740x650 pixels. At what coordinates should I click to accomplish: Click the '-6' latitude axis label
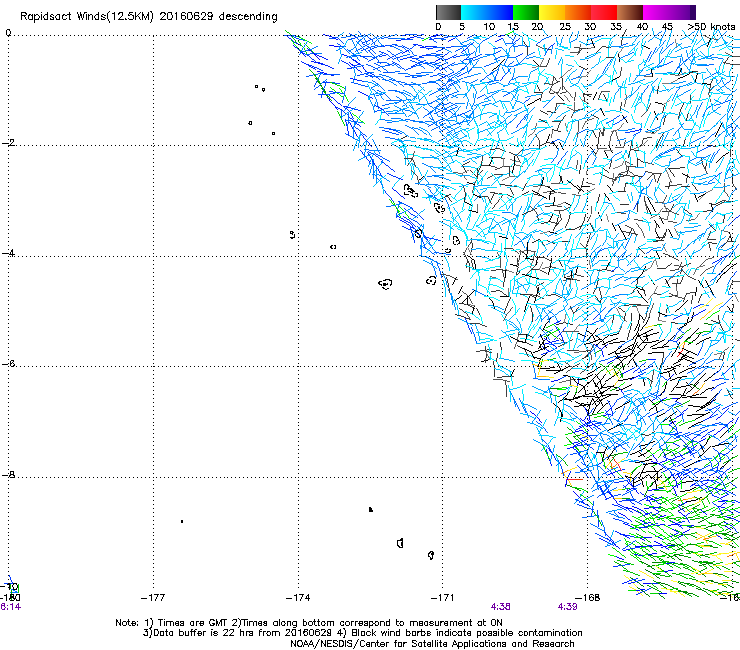pyautogui.click(x=8, y=363)
